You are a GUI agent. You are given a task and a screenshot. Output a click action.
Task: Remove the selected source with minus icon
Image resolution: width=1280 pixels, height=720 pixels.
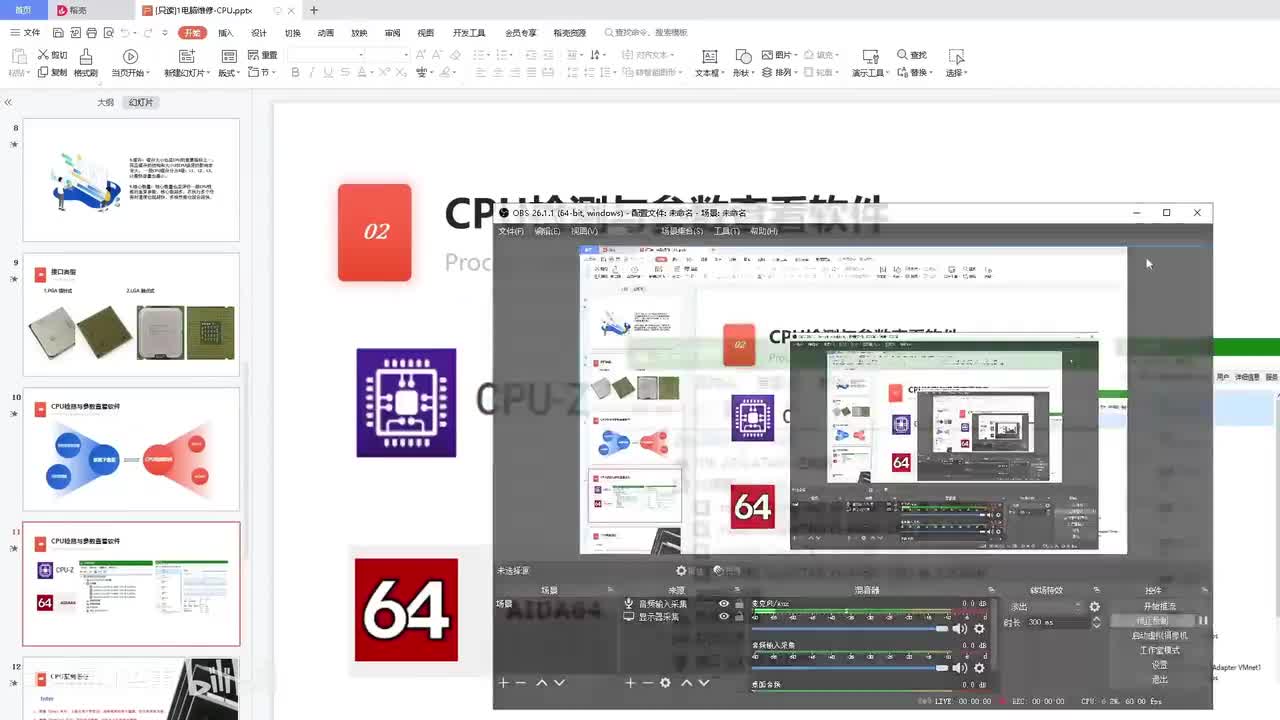click(x=647, y=683)
